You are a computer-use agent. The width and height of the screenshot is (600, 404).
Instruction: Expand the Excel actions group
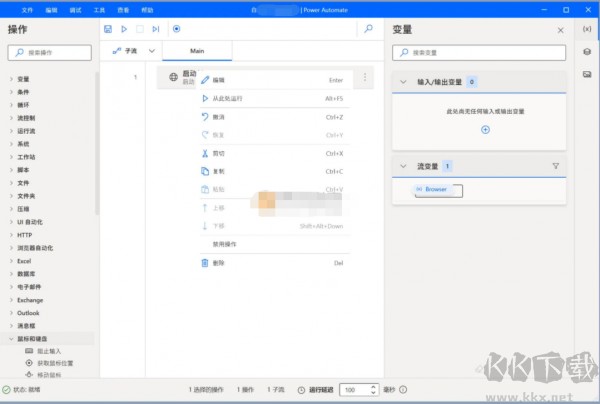pos(12,260)
